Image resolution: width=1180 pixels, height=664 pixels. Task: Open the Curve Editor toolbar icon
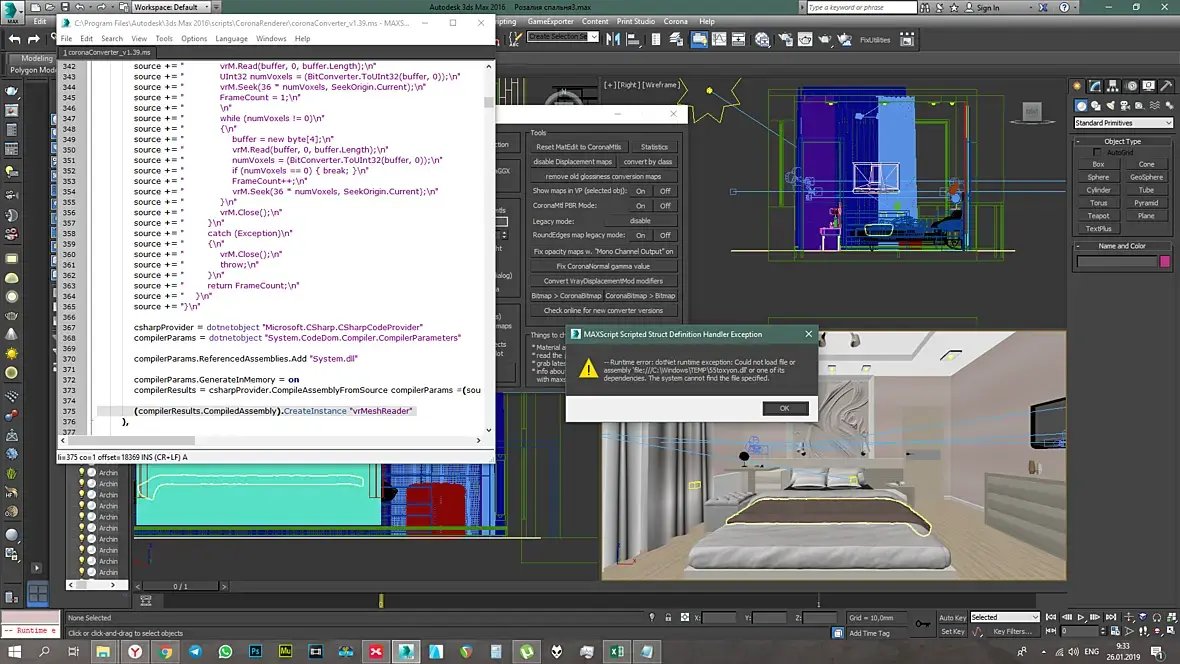tap(721, 40)
